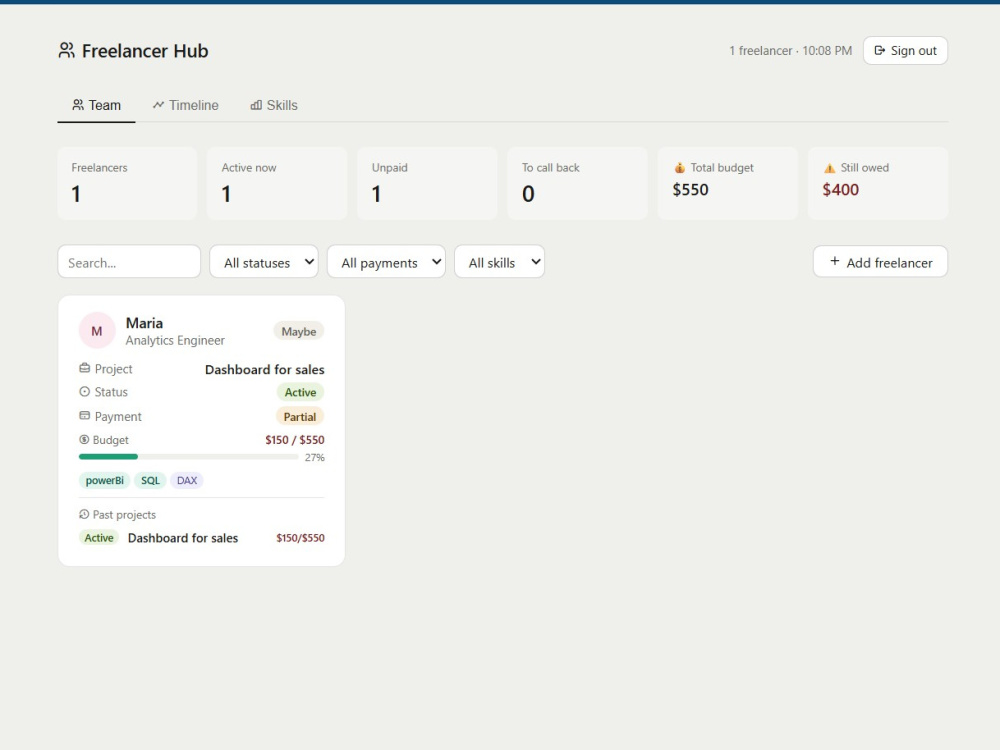1000x750 pixels.
Task: Click the Freelancer Hub title
Action: [x=145, y=50]
